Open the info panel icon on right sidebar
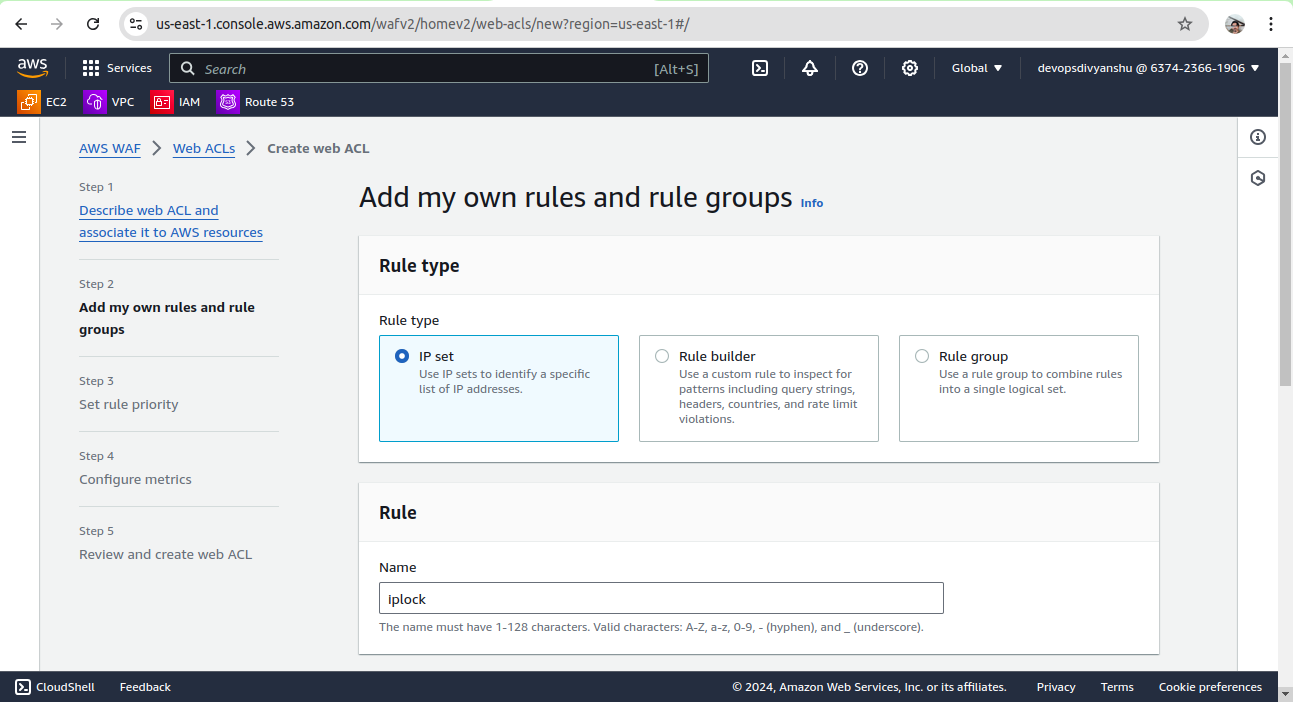This screenshot has height=702, width=1293. [1258, 137]
